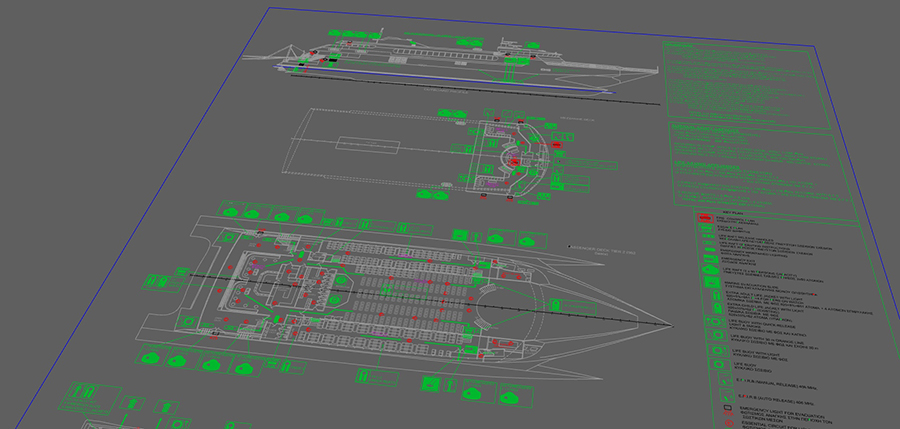The height and width of the screenshot is (429, 900).
Task: Select the essential circuit legend symbol
Action: (730, 423)
